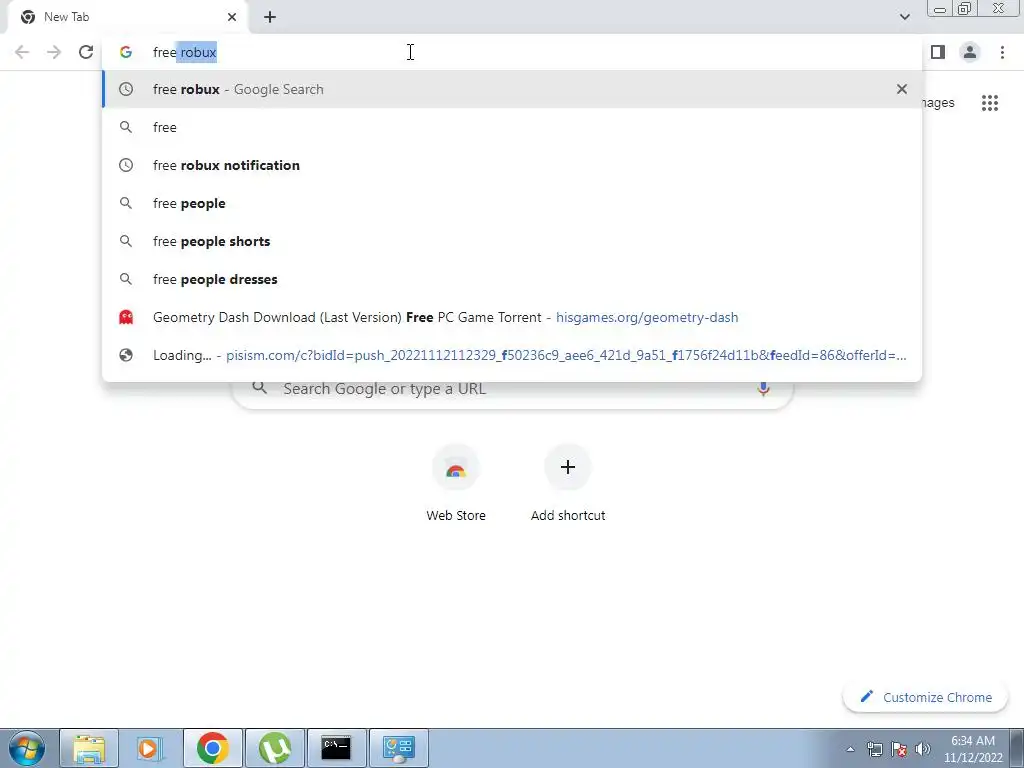Choose 'free robux - Google Search' suggestion
This screenshot has height=768, width=1024.
point(512,89)
